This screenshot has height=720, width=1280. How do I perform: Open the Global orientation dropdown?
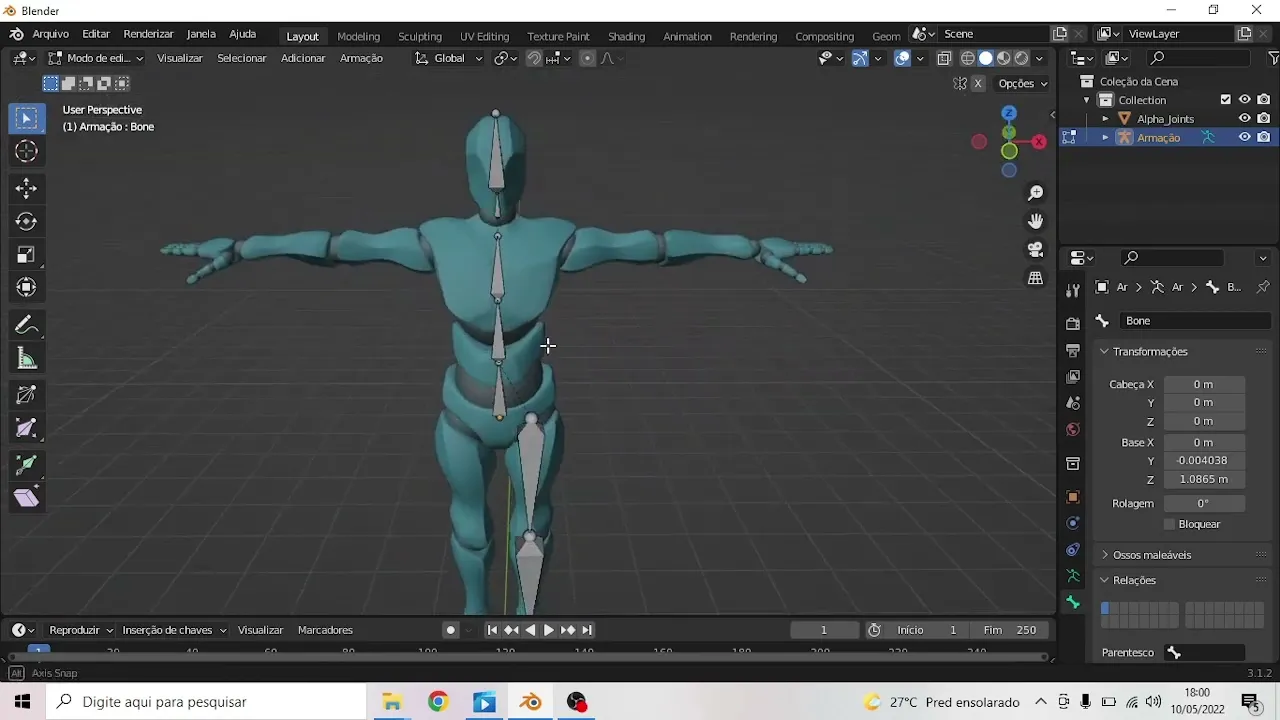click(x=449, y=58)
